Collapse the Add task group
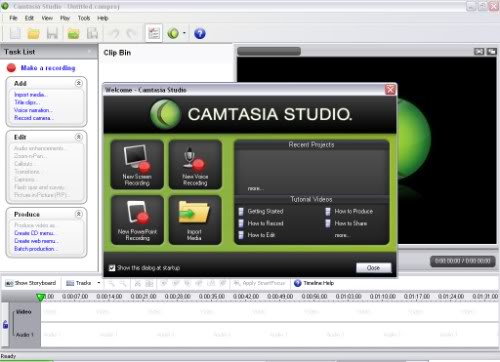 tap(78, 83)
